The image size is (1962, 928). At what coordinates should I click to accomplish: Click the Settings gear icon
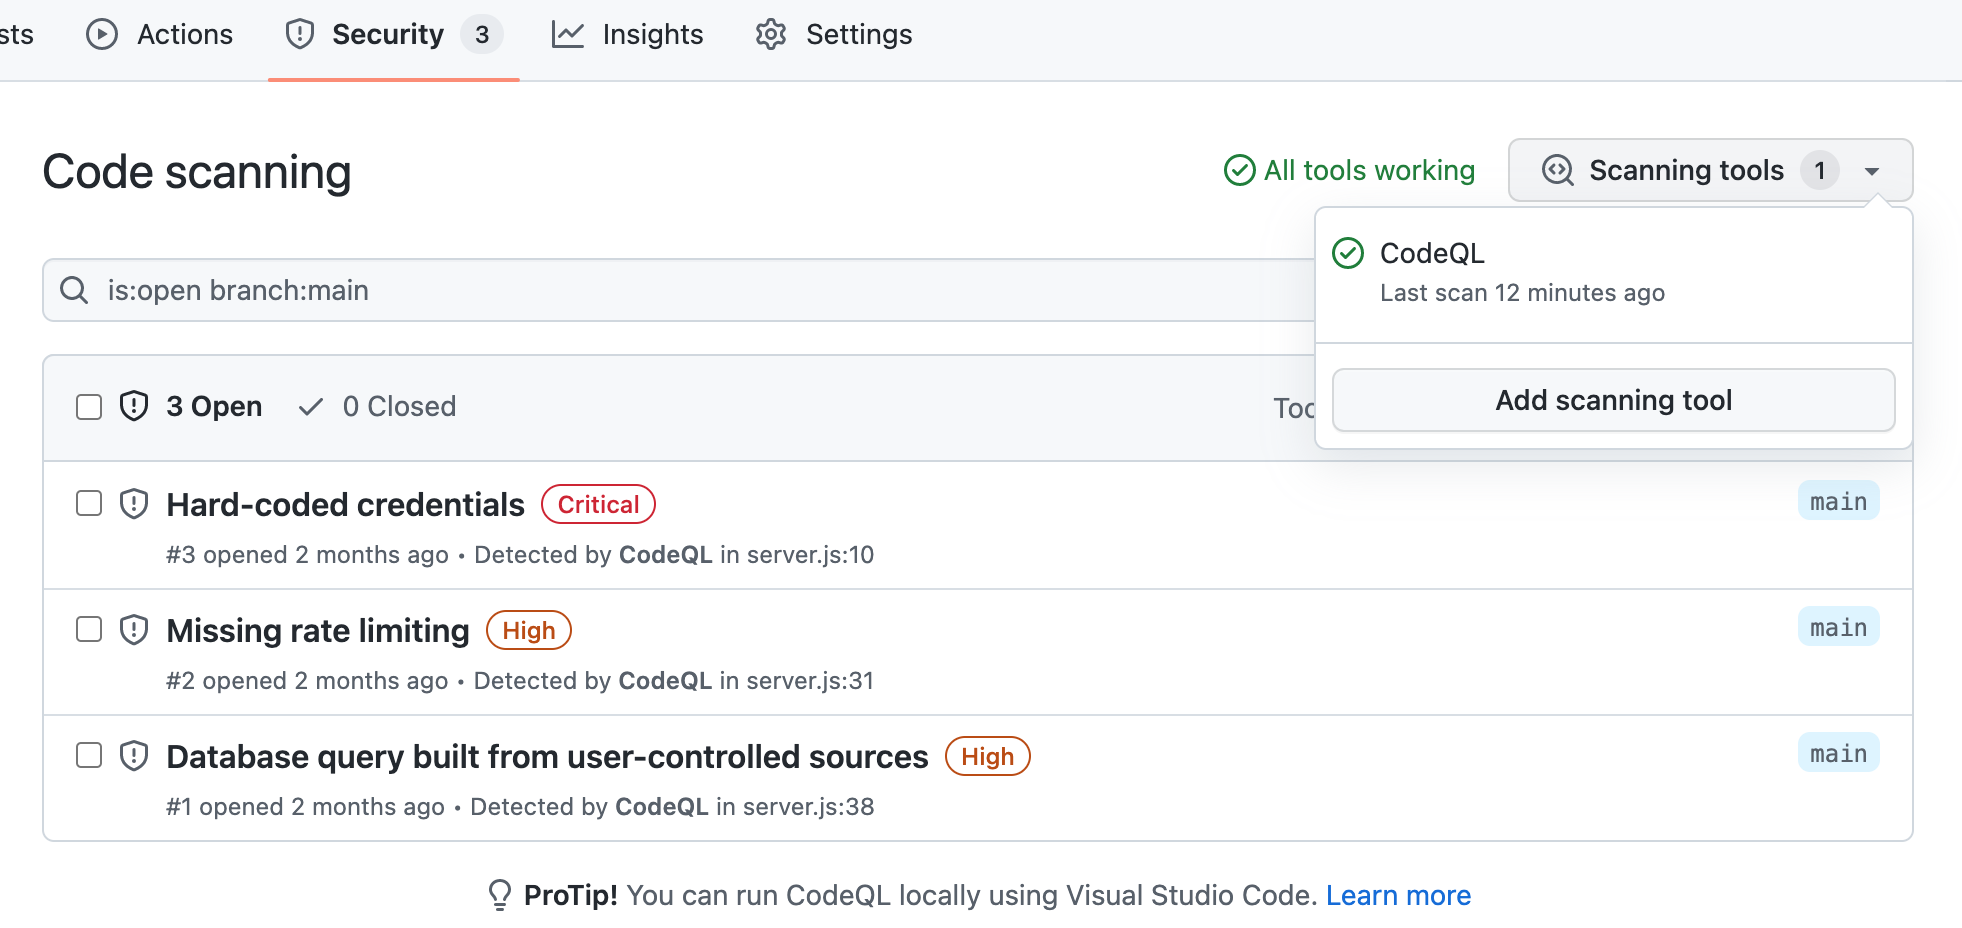pyautogui.click(x=770, y=33)
